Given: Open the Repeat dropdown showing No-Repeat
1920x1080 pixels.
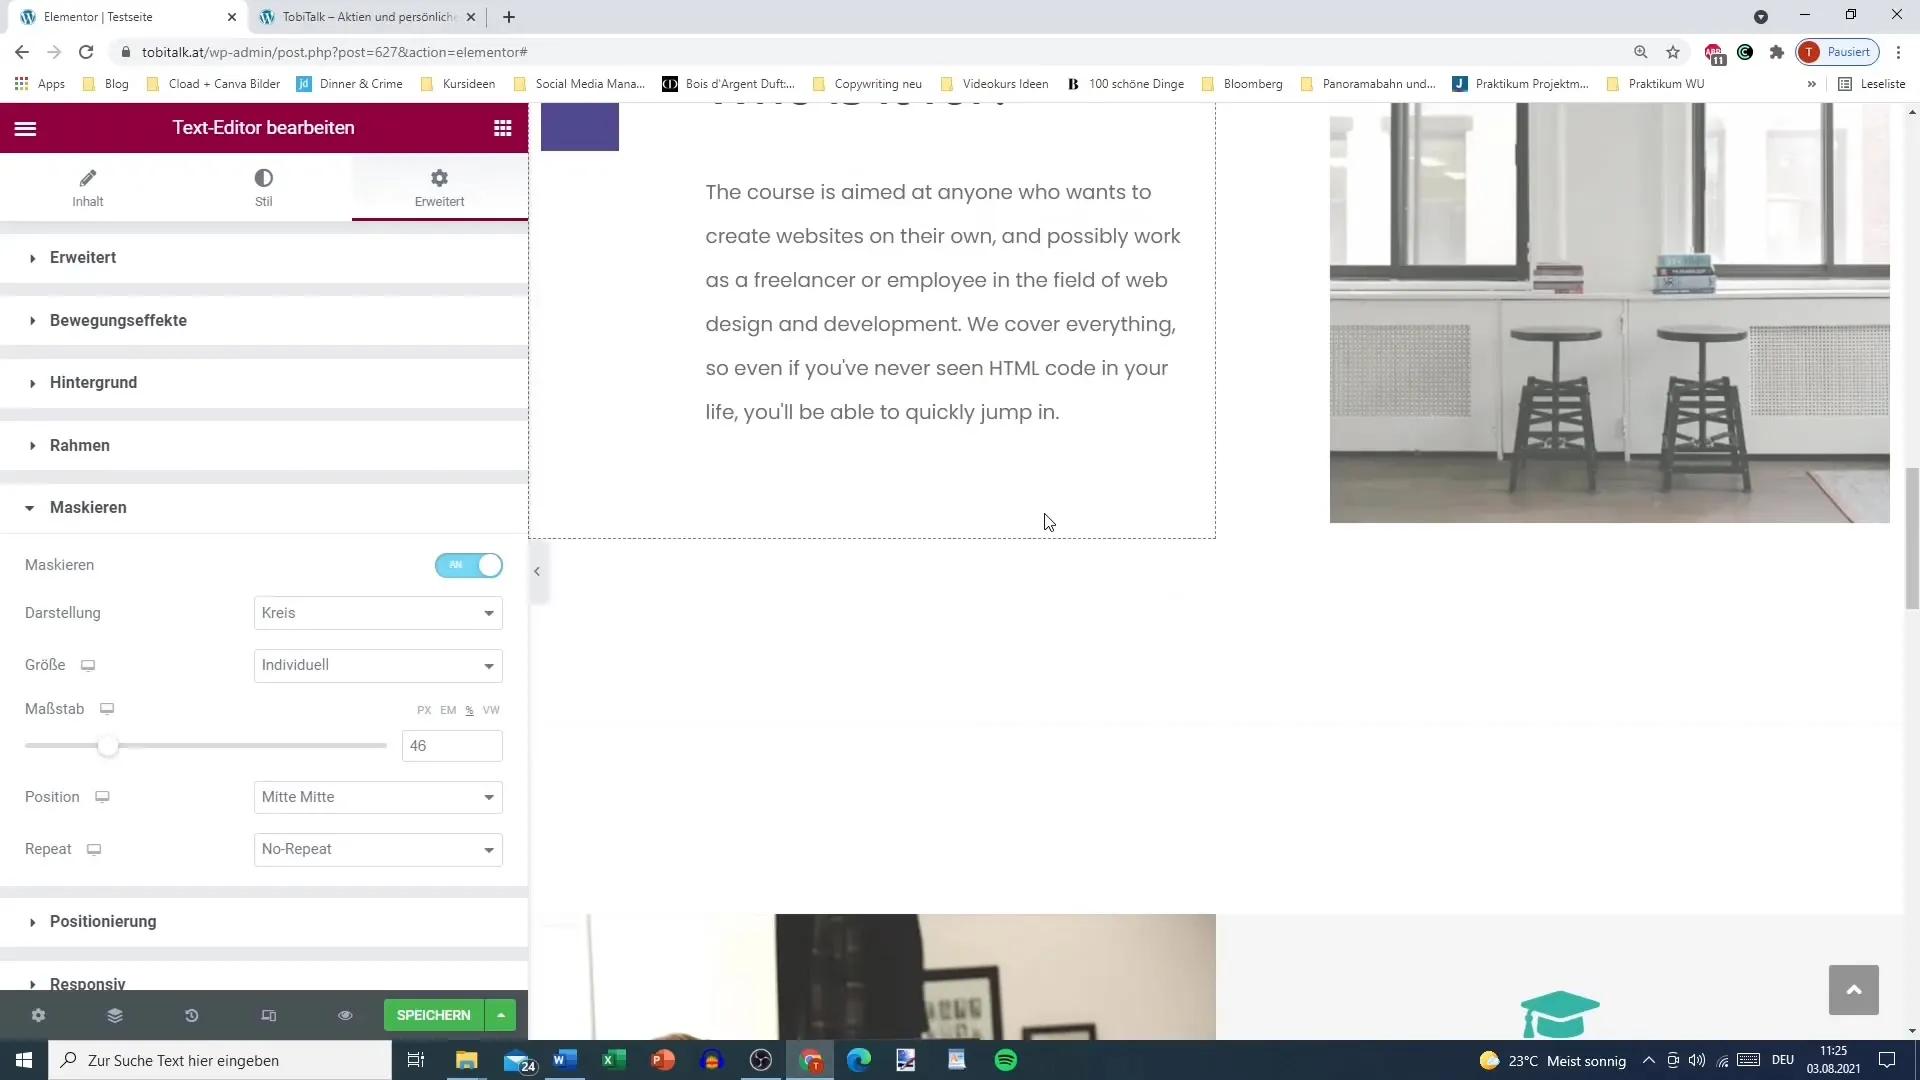Looking at the screenshot, I should (378, 849).
